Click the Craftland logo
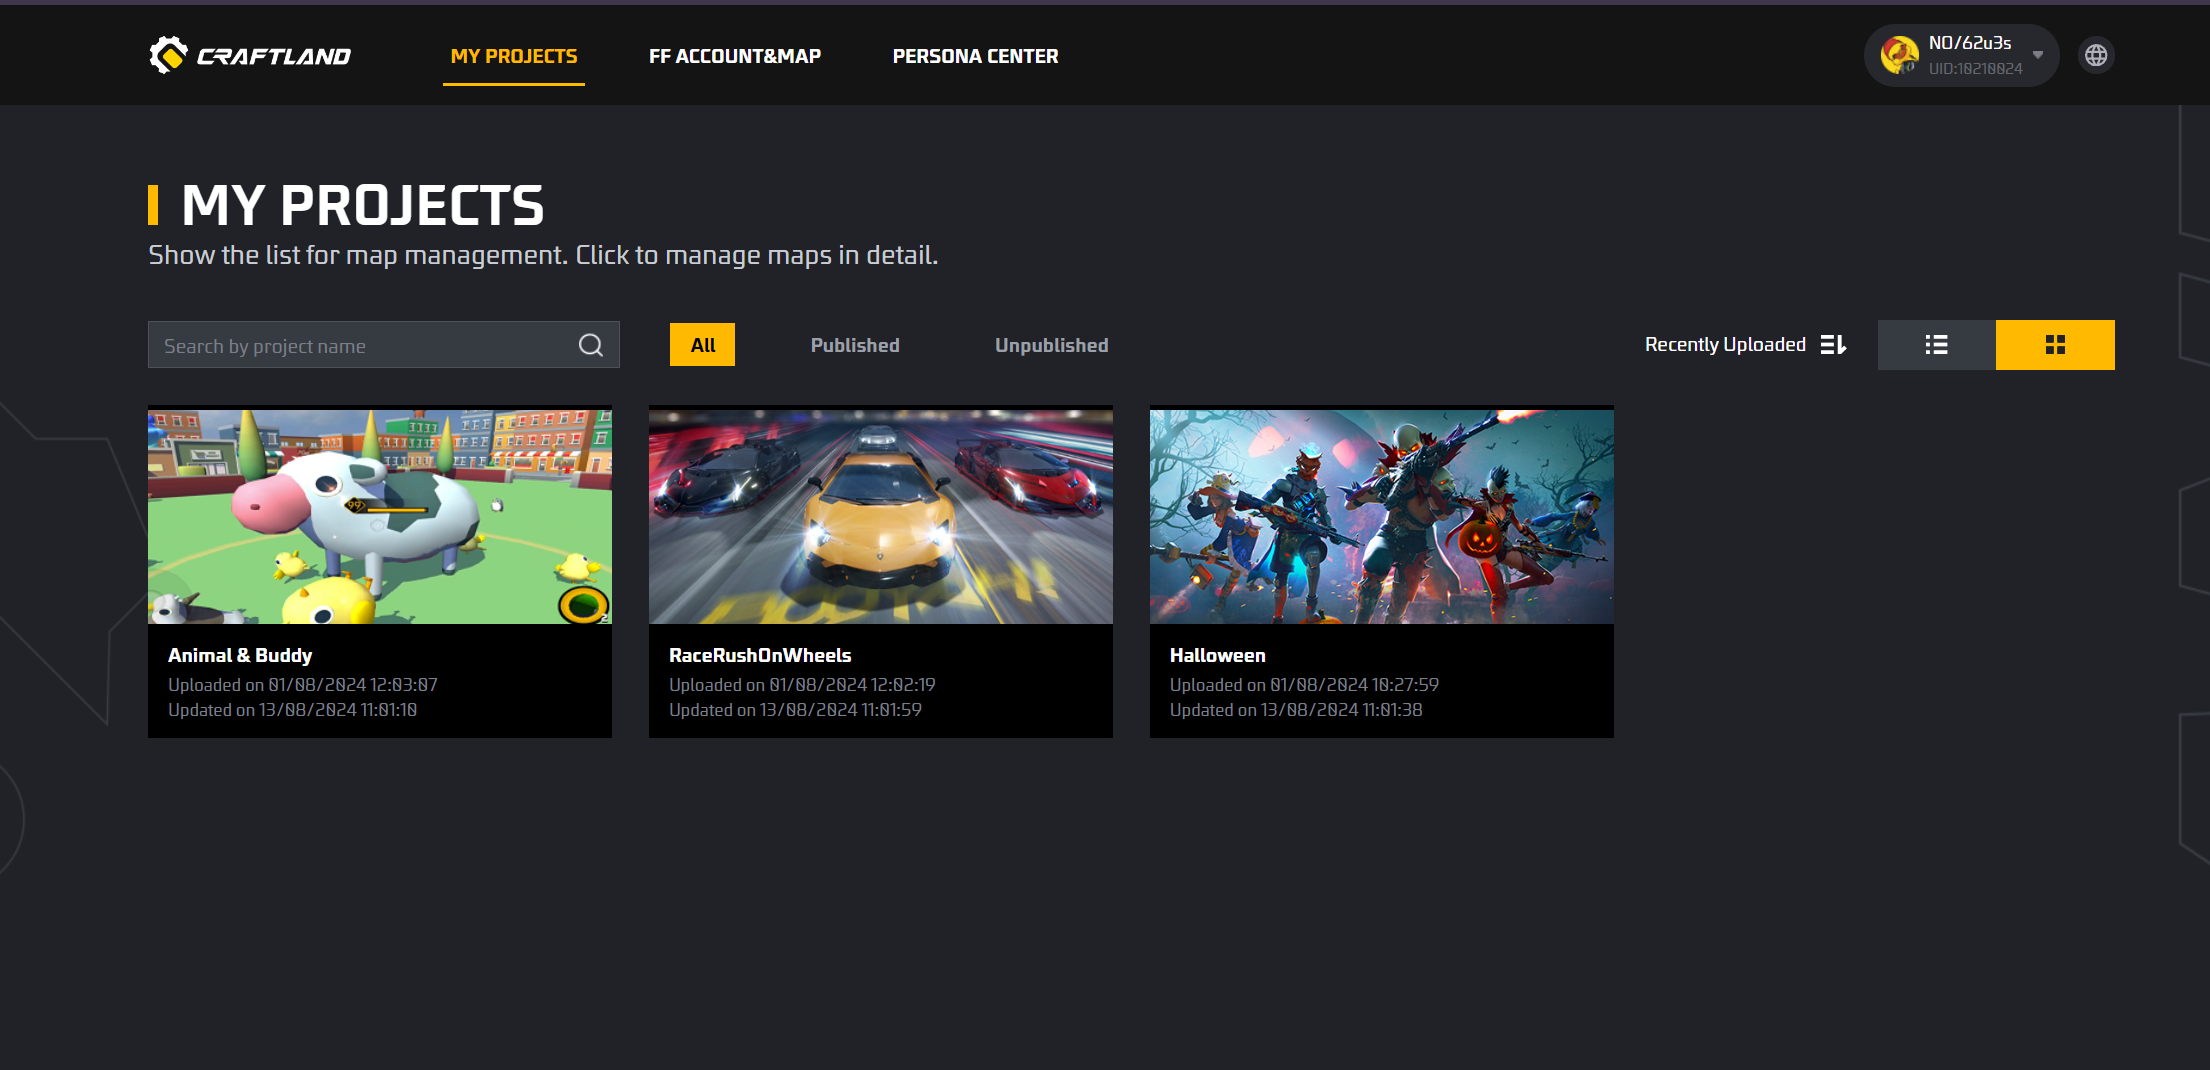This screenshot has height=1070, width=2210. point(249,54)
